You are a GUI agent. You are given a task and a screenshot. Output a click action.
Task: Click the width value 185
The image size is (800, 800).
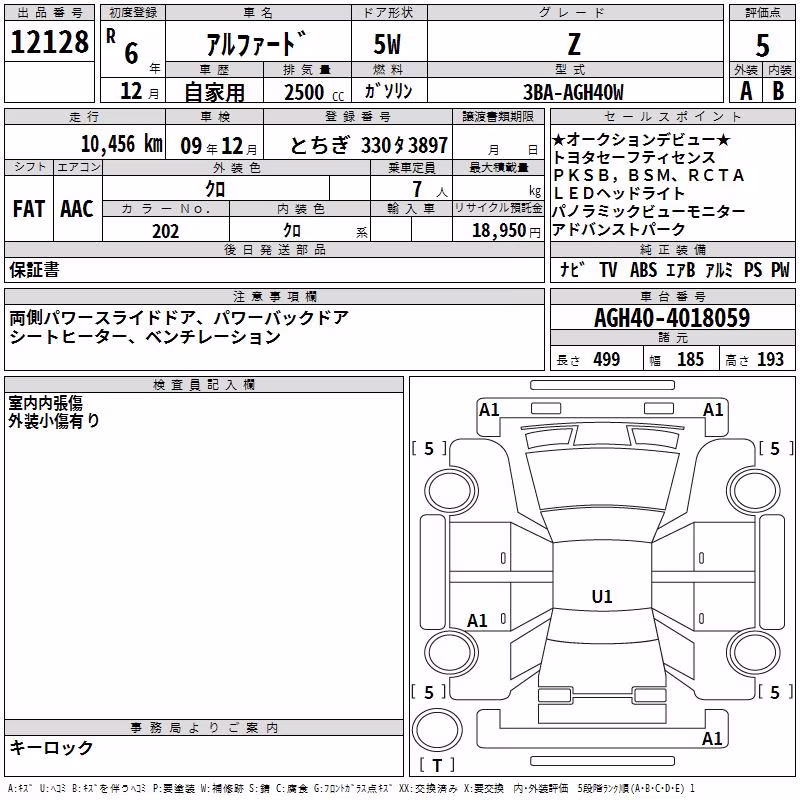pos(690,360)
